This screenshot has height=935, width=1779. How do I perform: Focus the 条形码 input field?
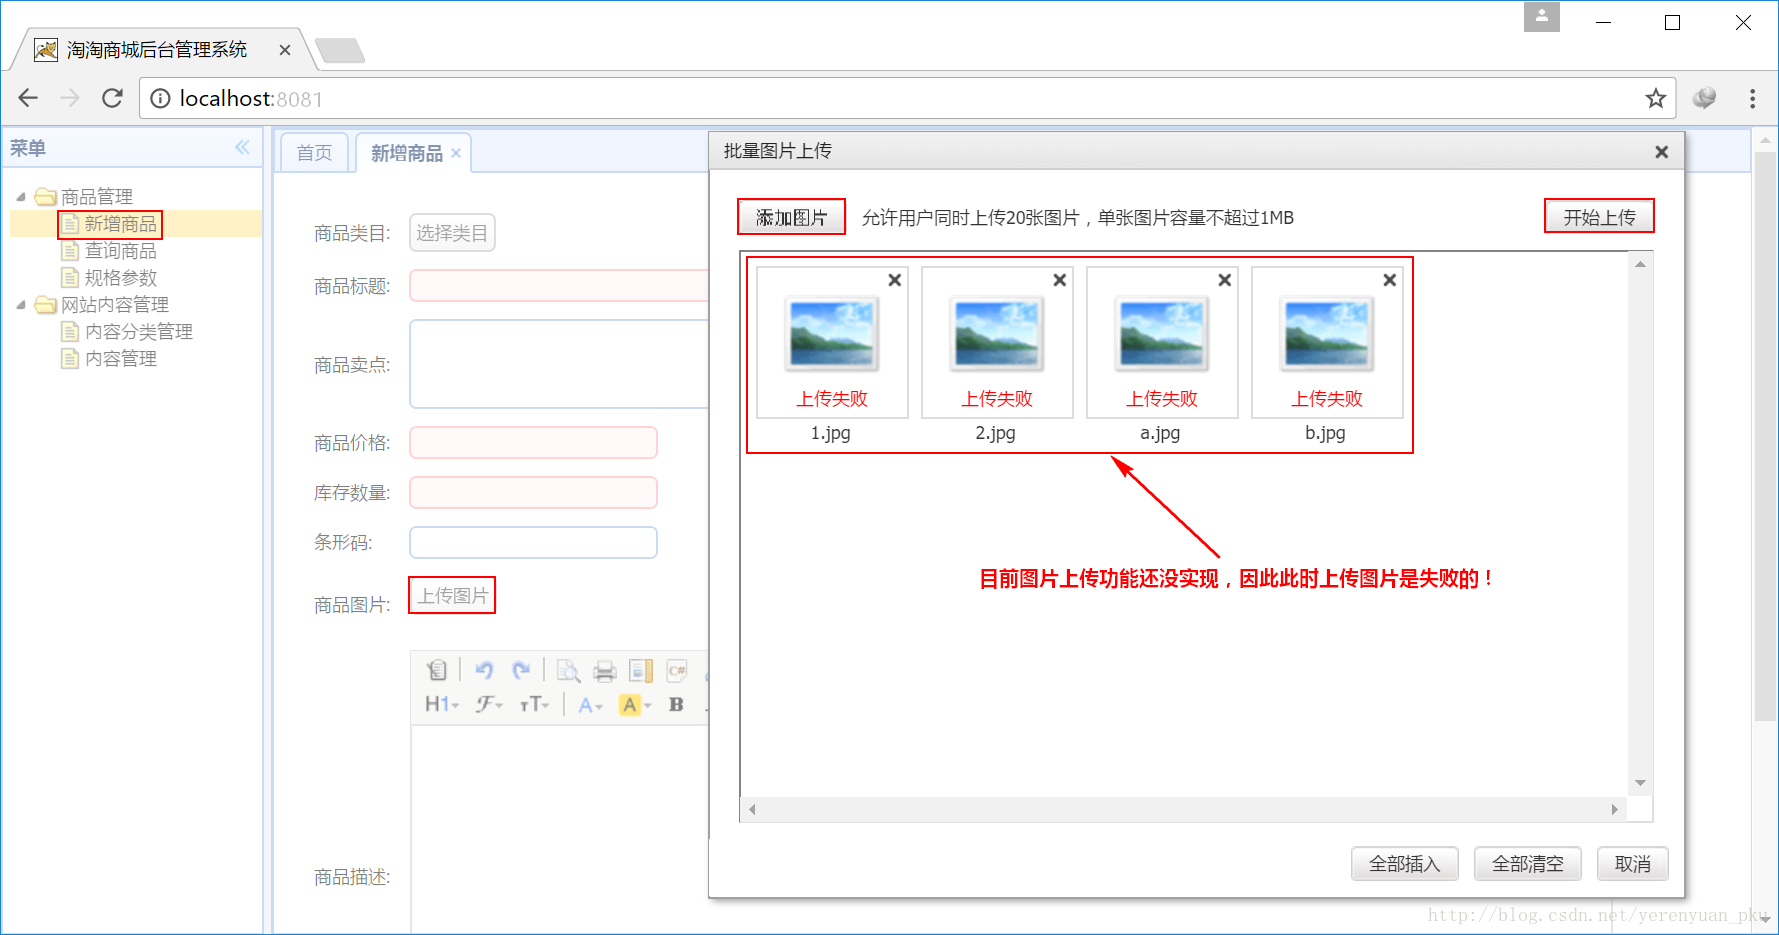pos(533,543)
